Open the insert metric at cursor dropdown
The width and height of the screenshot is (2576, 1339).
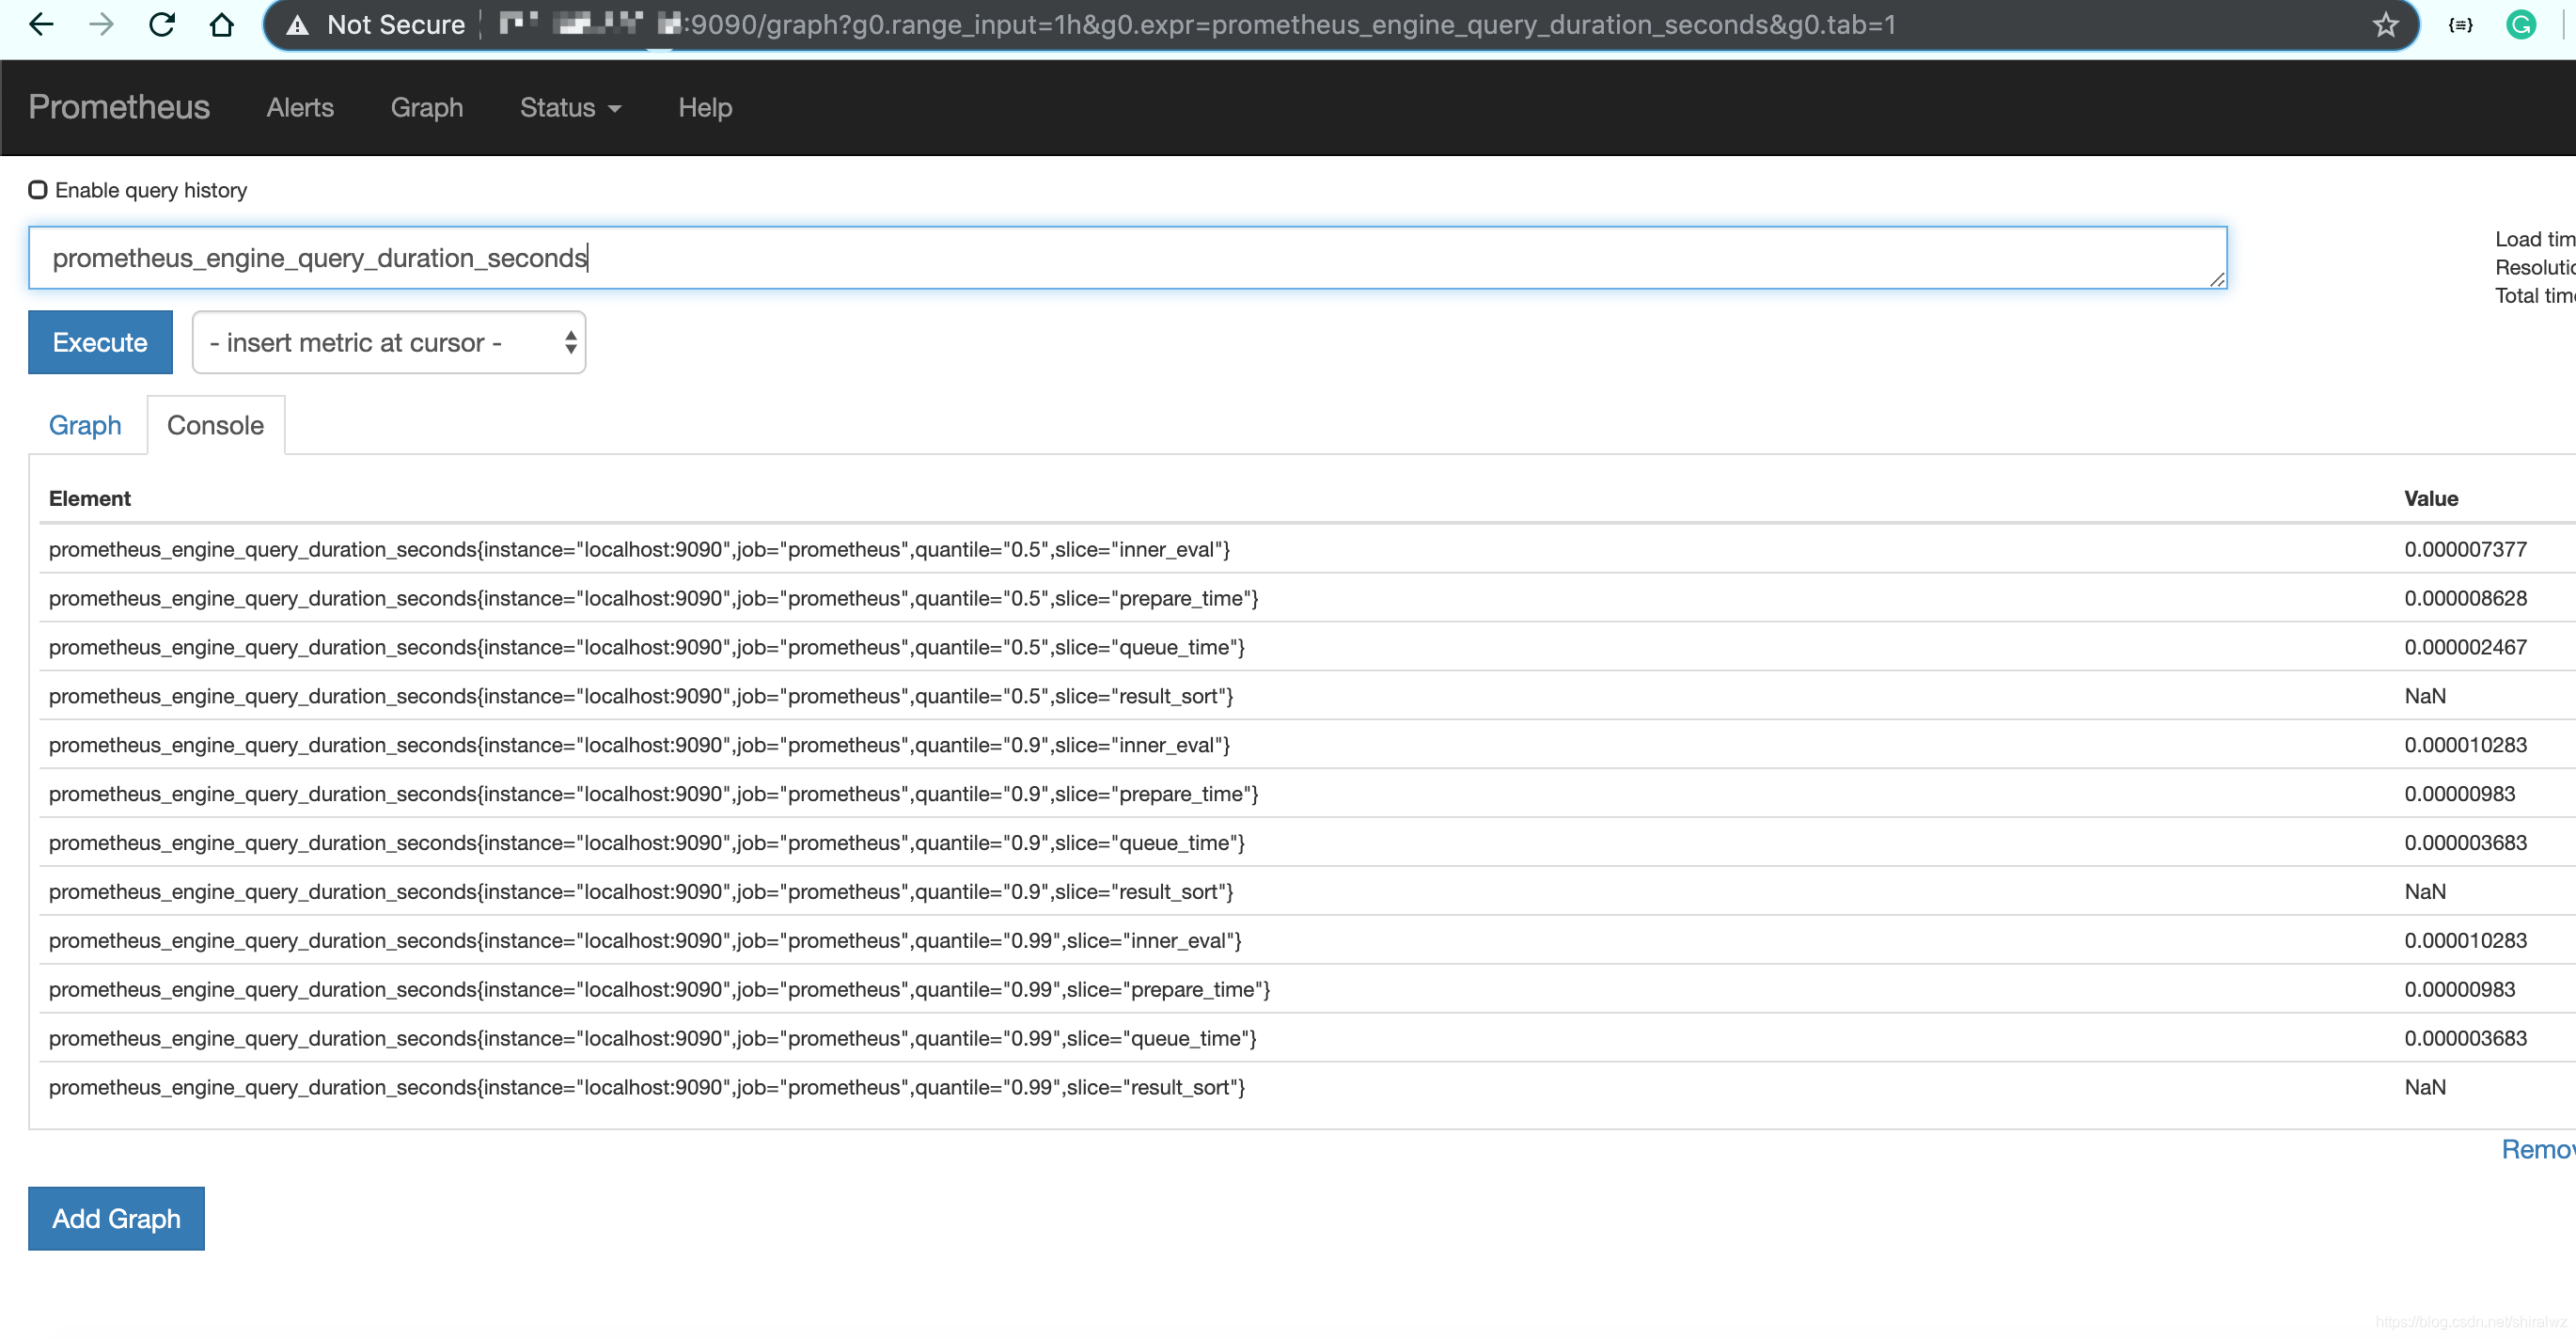click(389, 343)
